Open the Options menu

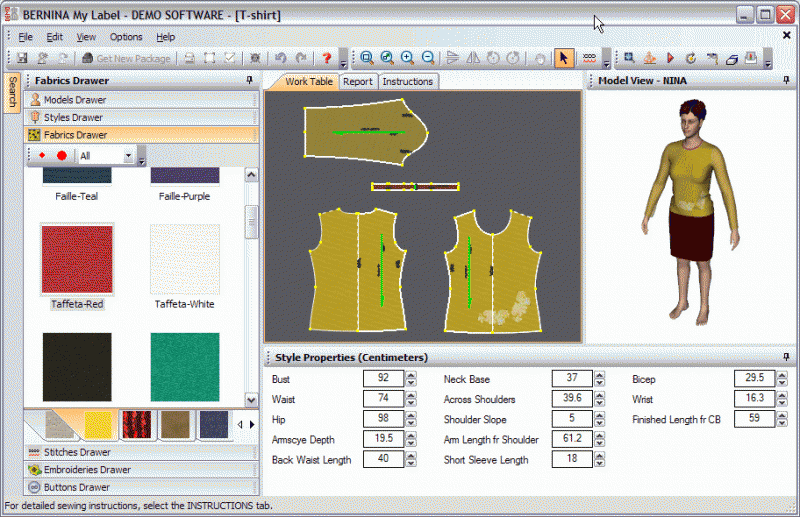tap(126, 37)
